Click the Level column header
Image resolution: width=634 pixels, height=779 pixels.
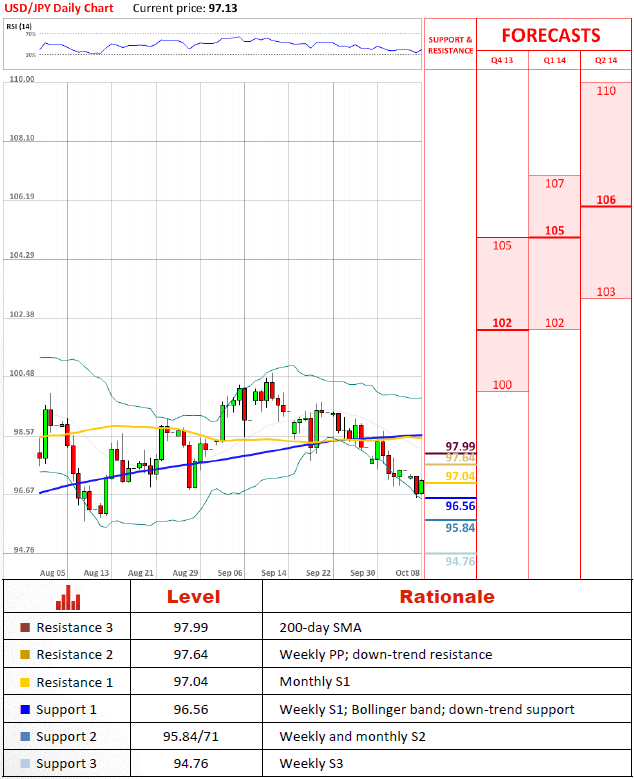(193, 597)
